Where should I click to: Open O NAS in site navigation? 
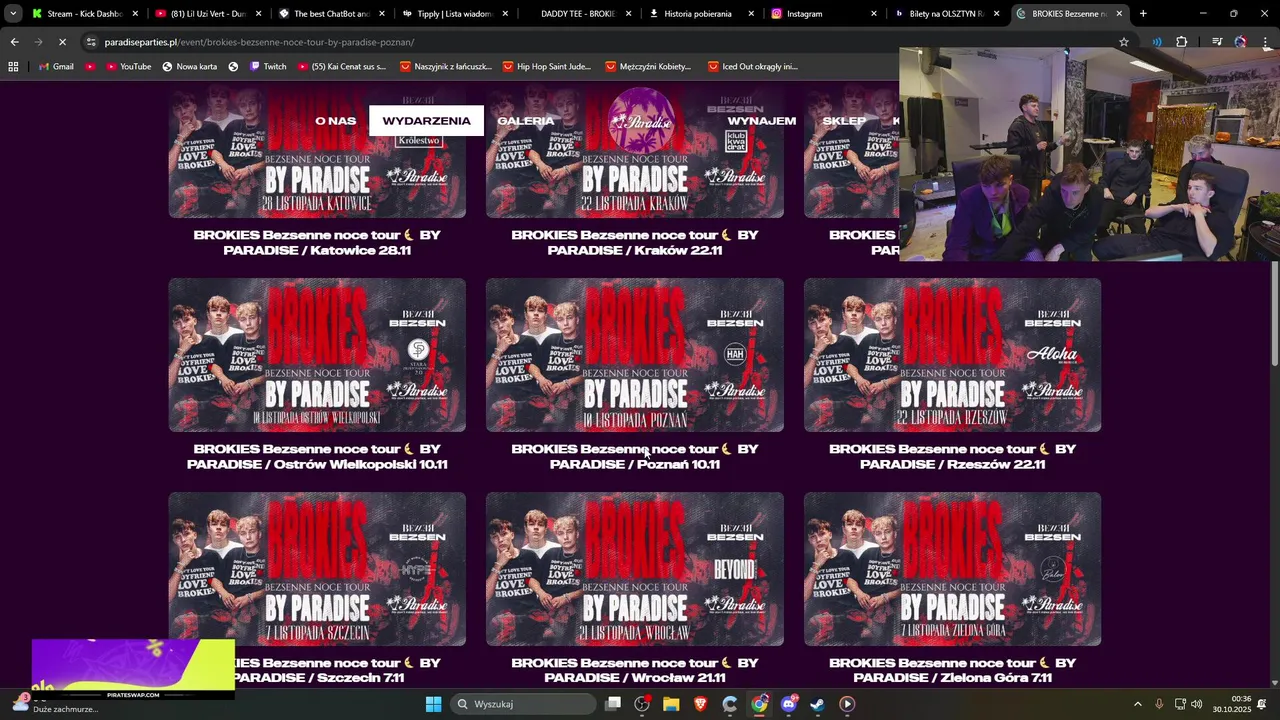(335, 121)
